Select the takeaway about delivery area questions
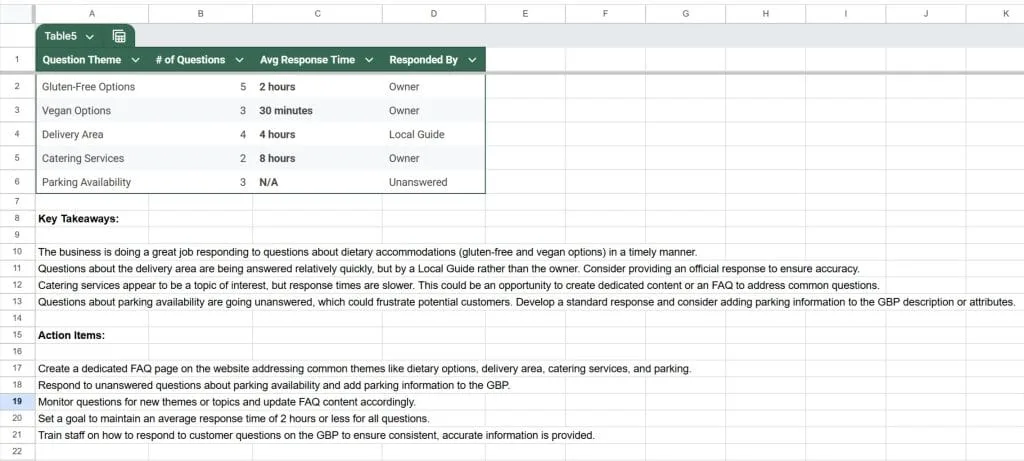The height and width of the screenshot is (461, 1024). coord(449,268)
